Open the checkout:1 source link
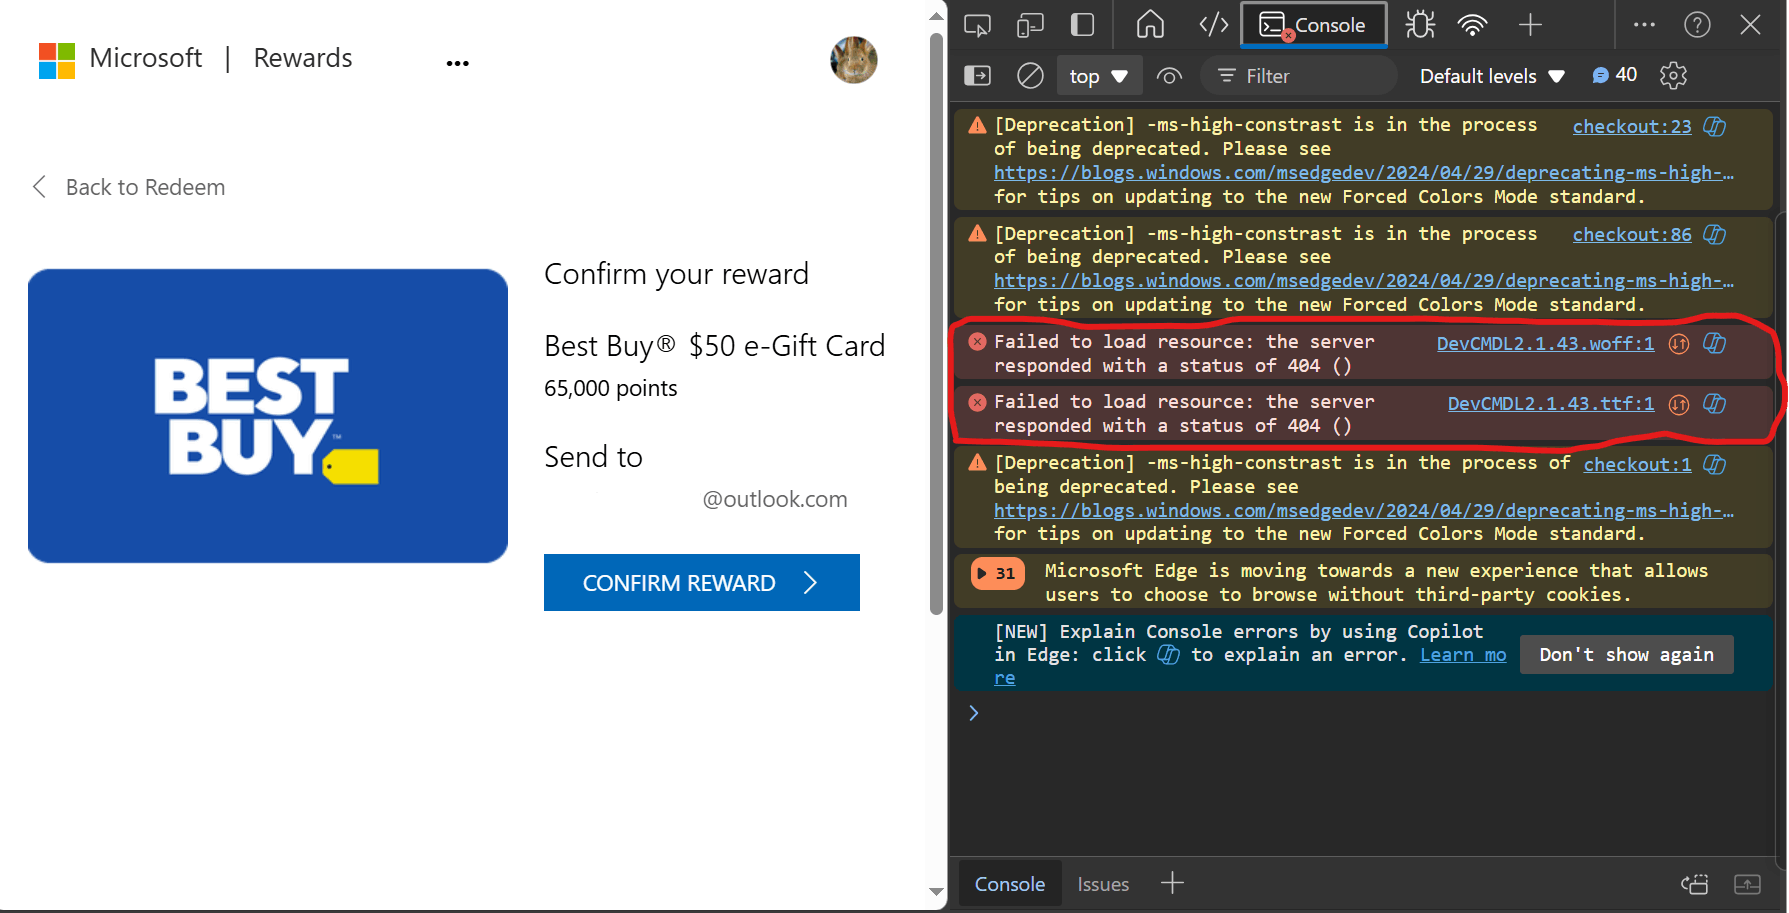The image size is (1789, 913). 1637,464
